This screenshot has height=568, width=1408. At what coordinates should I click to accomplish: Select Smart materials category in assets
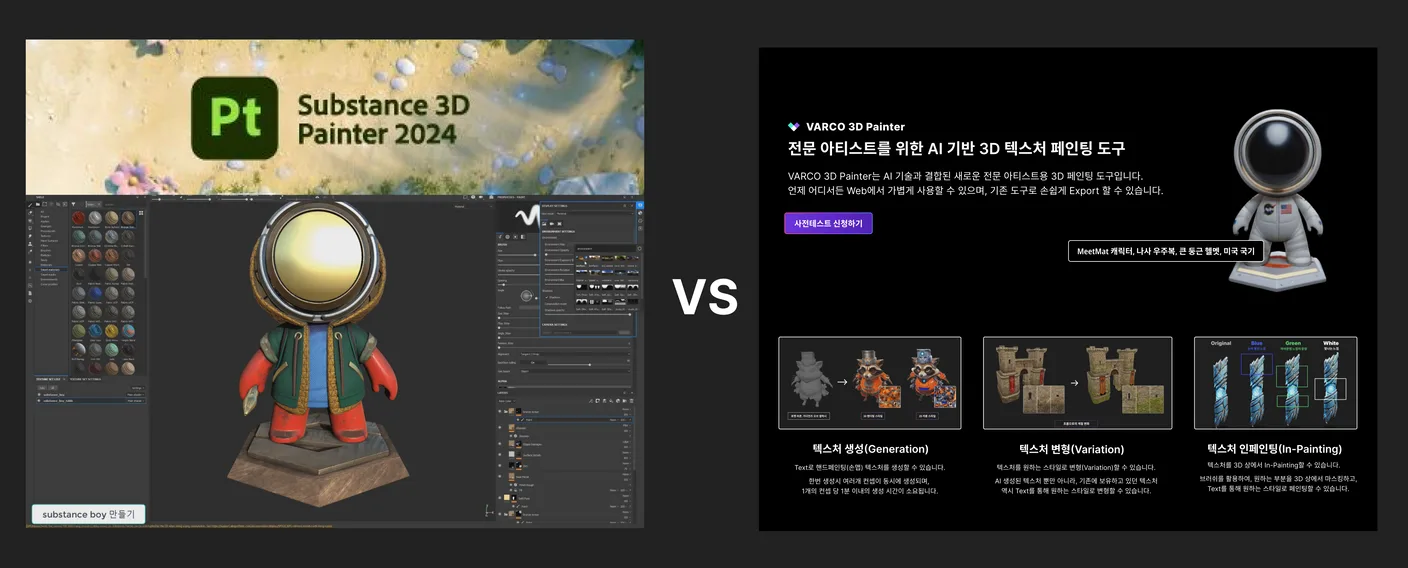click(x=51, y=270)
